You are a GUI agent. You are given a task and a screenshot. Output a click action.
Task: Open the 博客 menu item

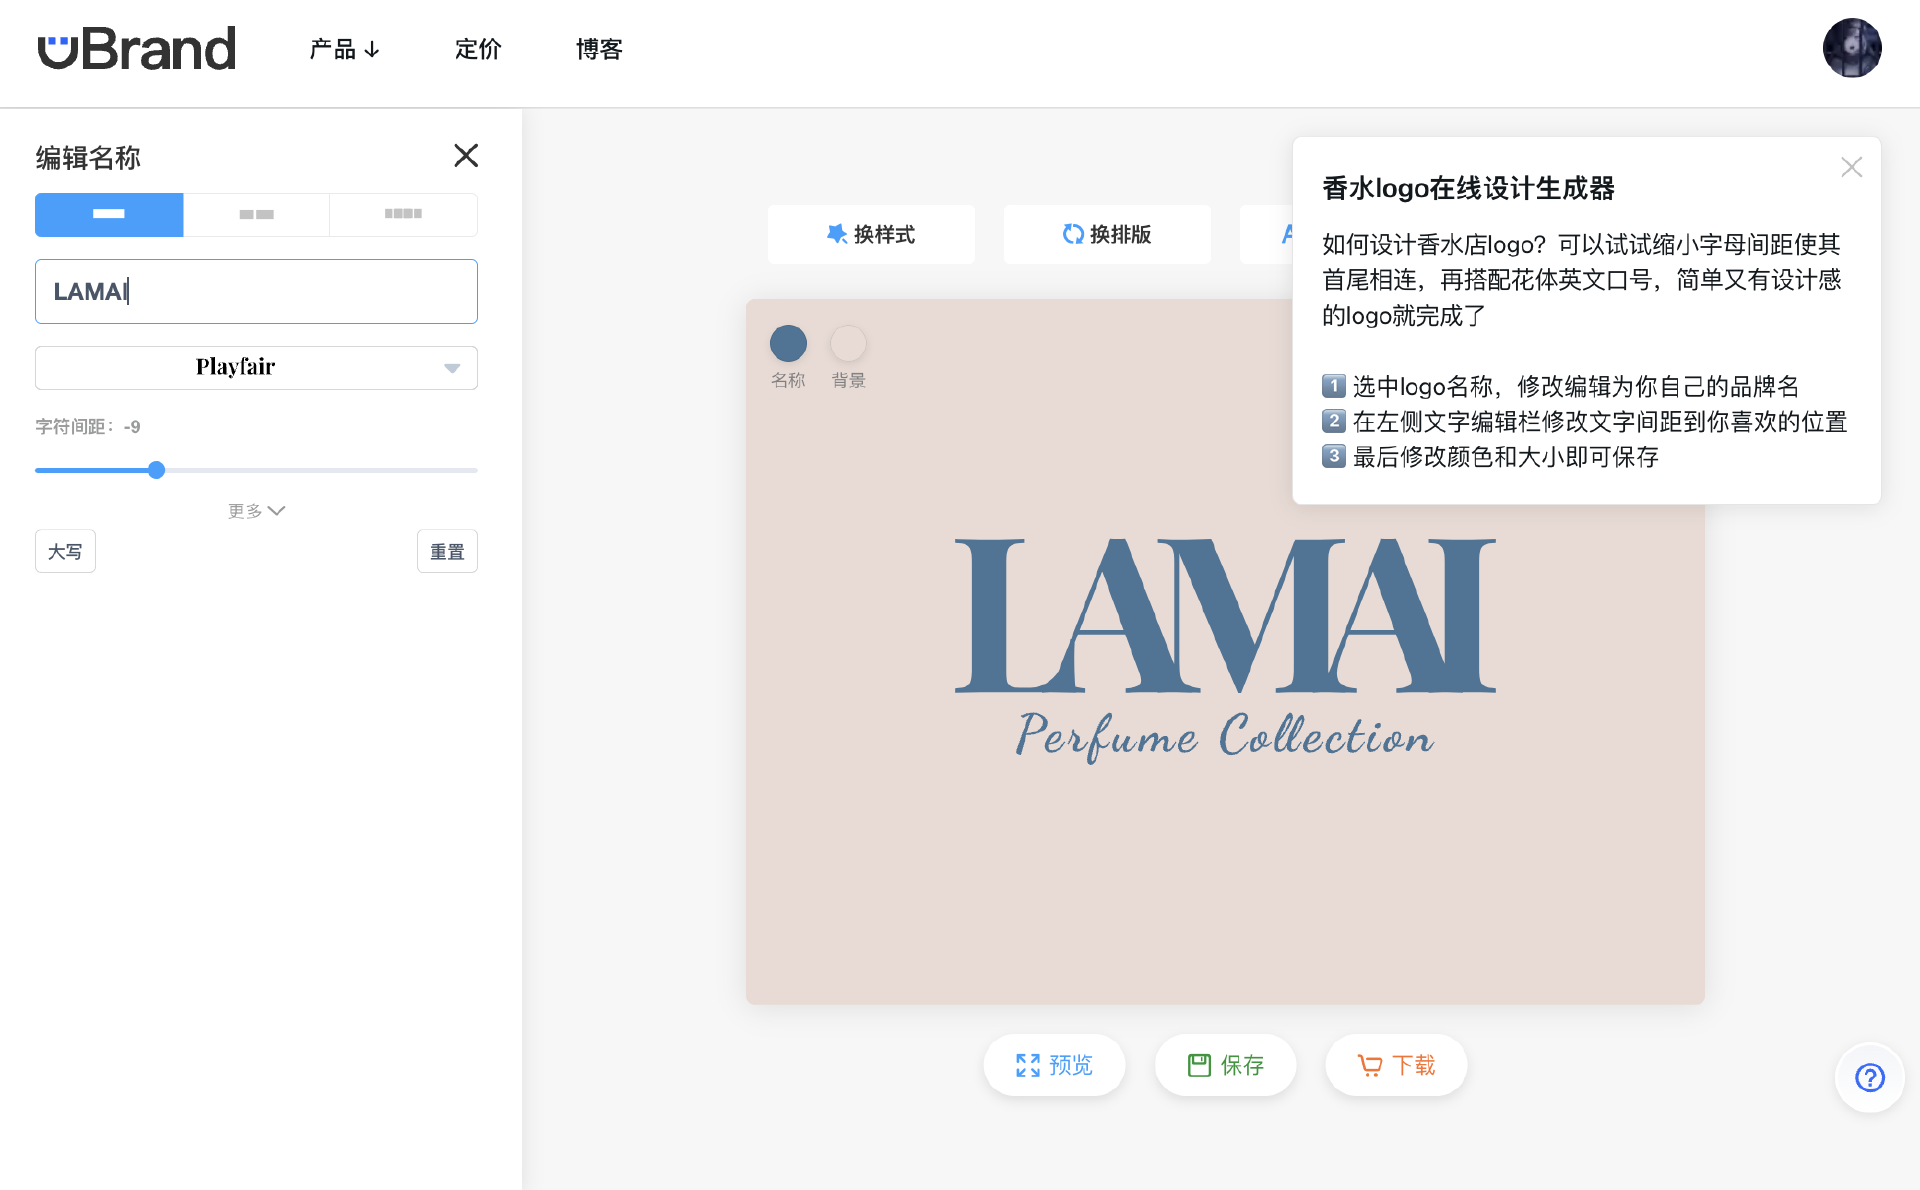tap(598, 49)
